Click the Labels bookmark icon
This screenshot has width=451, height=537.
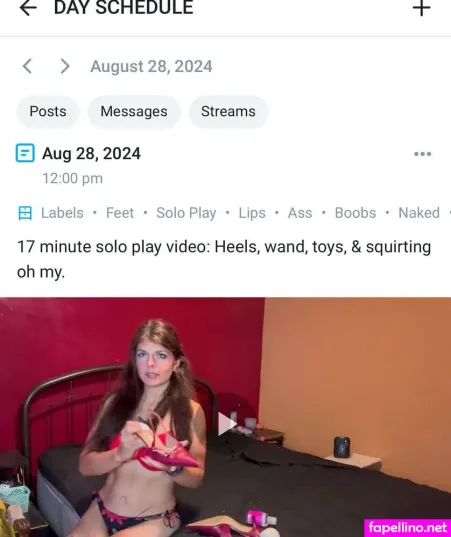pyautogui.click(x=25, y=213)
